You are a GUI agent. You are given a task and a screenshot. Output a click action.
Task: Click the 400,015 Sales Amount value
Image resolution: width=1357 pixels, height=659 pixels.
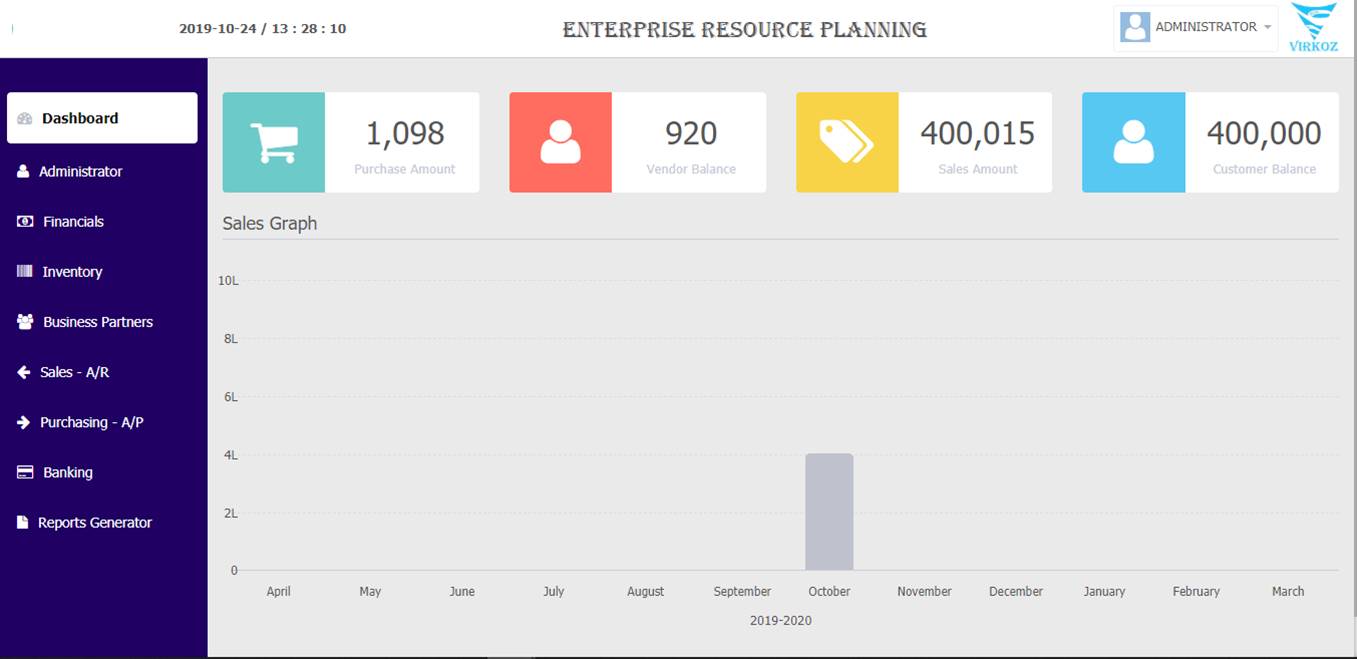click(x=977, y=133)
